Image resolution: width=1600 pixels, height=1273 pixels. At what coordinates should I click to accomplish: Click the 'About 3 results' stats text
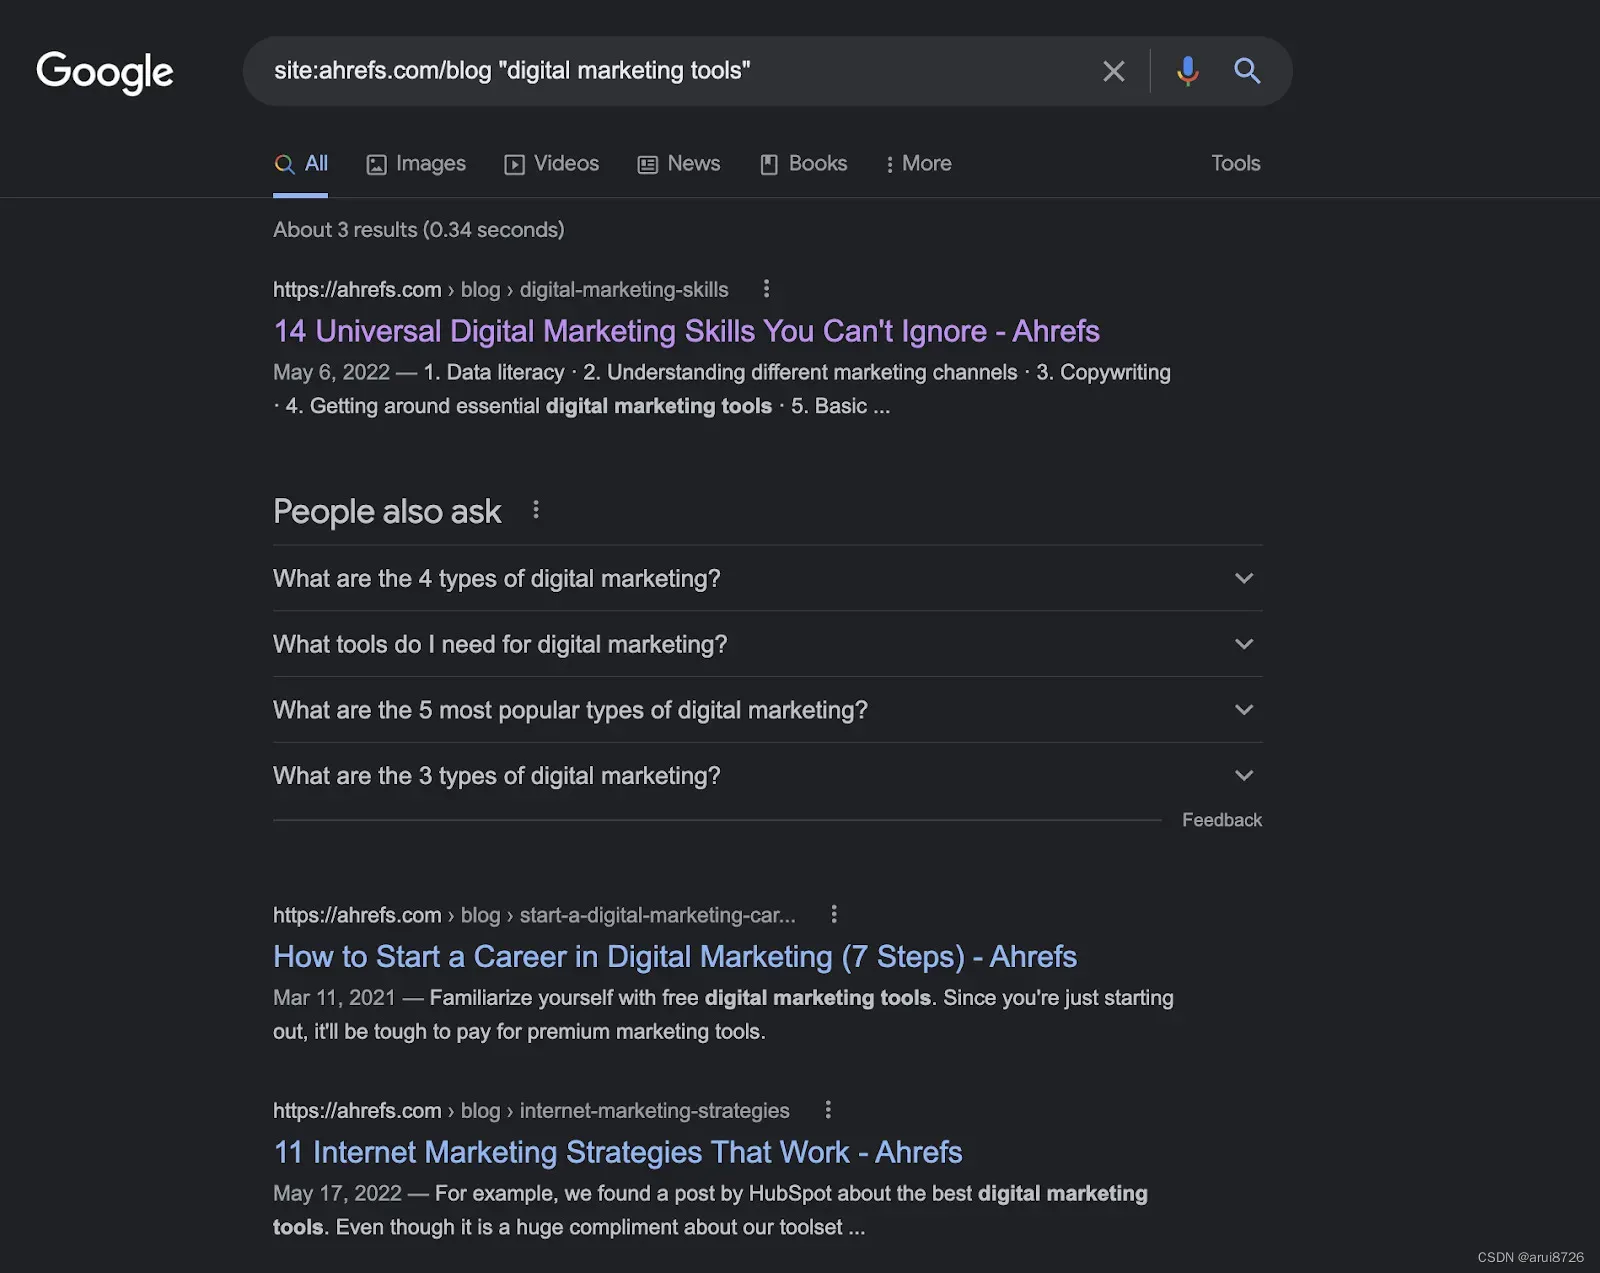(419, 230)
